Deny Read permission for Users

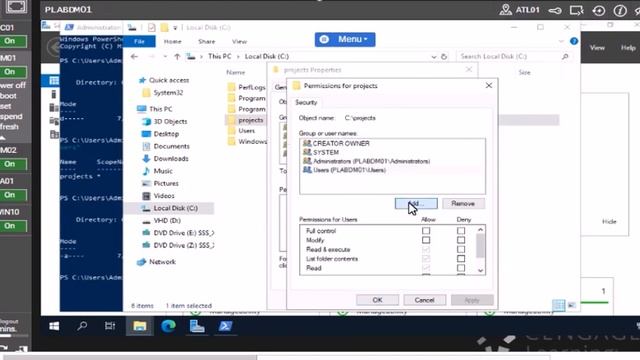pos(461,268)
